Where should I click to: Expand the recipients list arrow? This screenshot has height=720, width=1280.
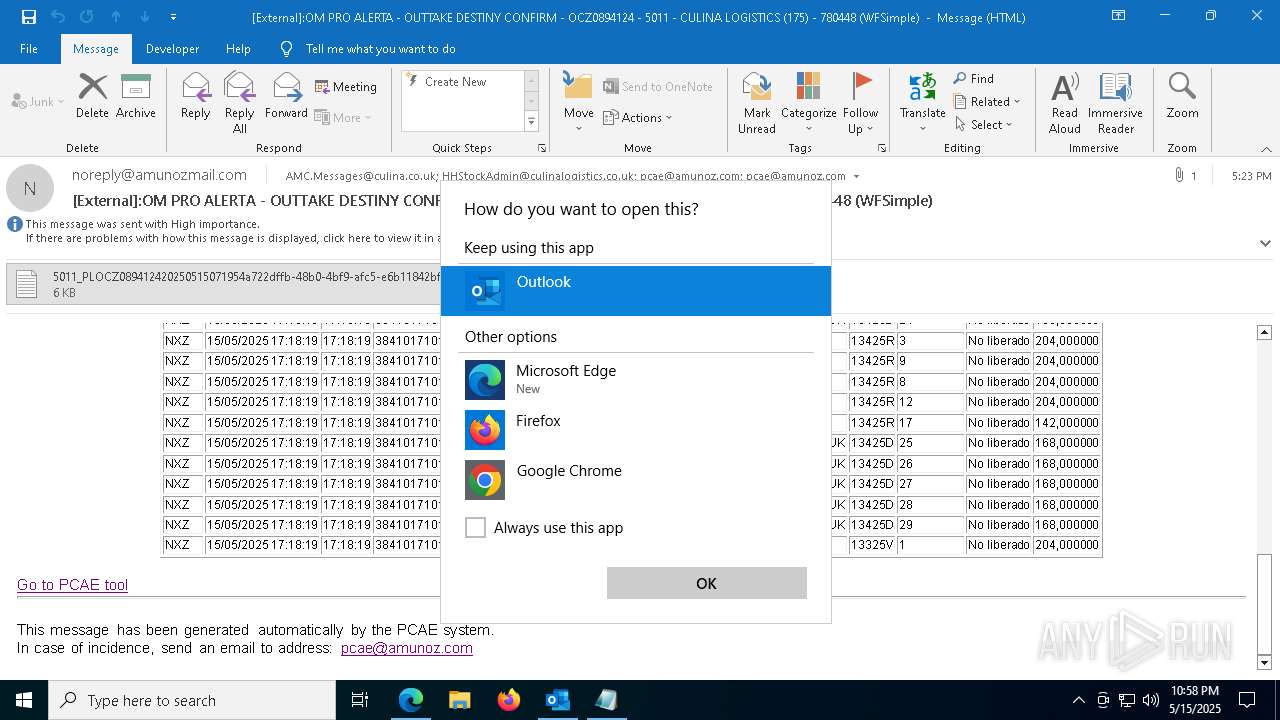click(x=856, y=176)
